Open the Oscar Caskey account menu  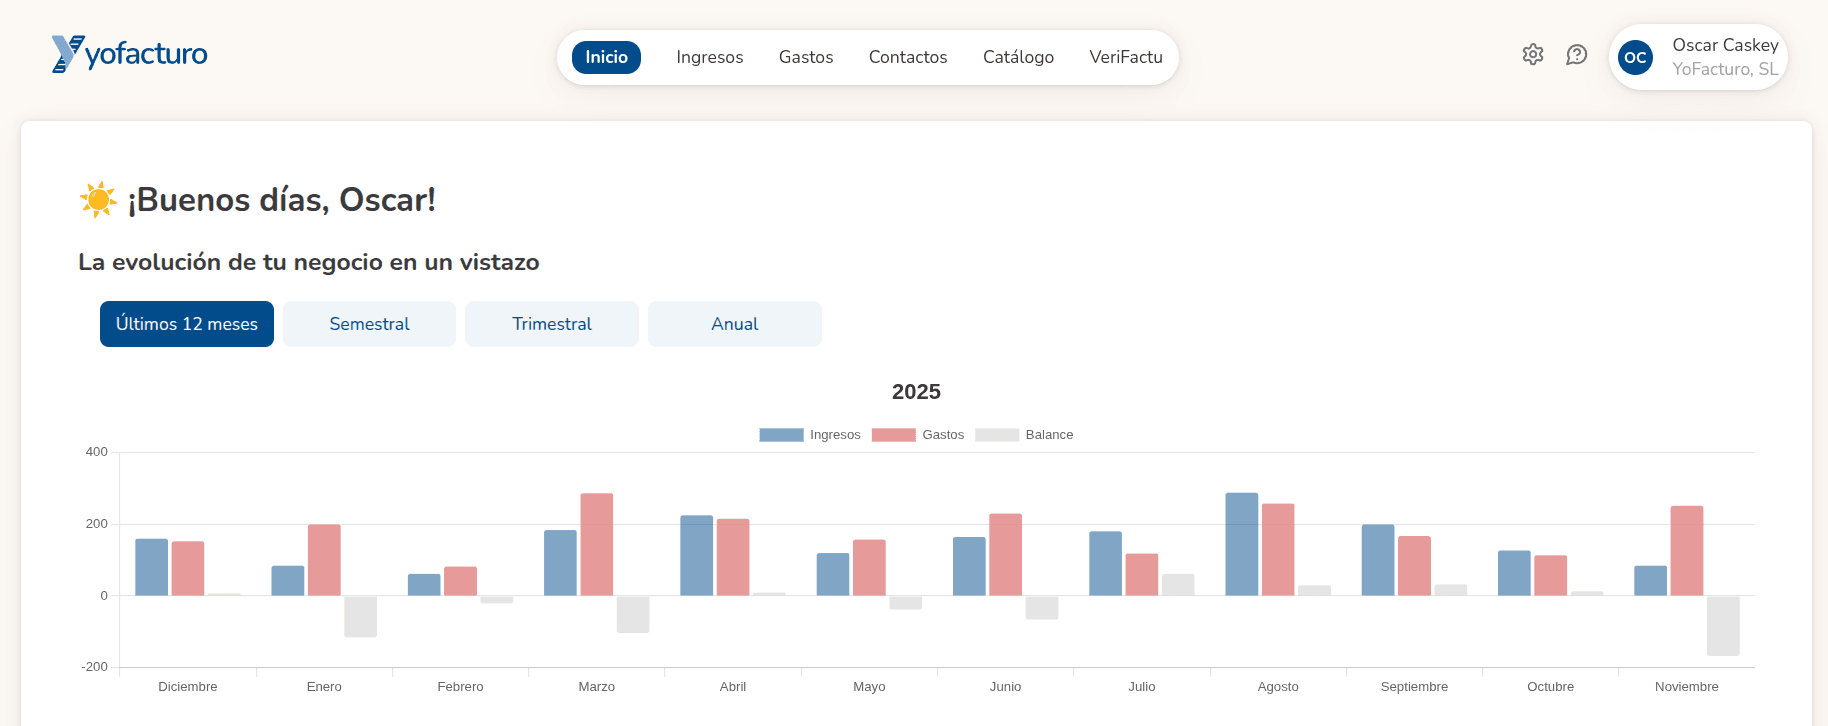(x=1724, y=57)
